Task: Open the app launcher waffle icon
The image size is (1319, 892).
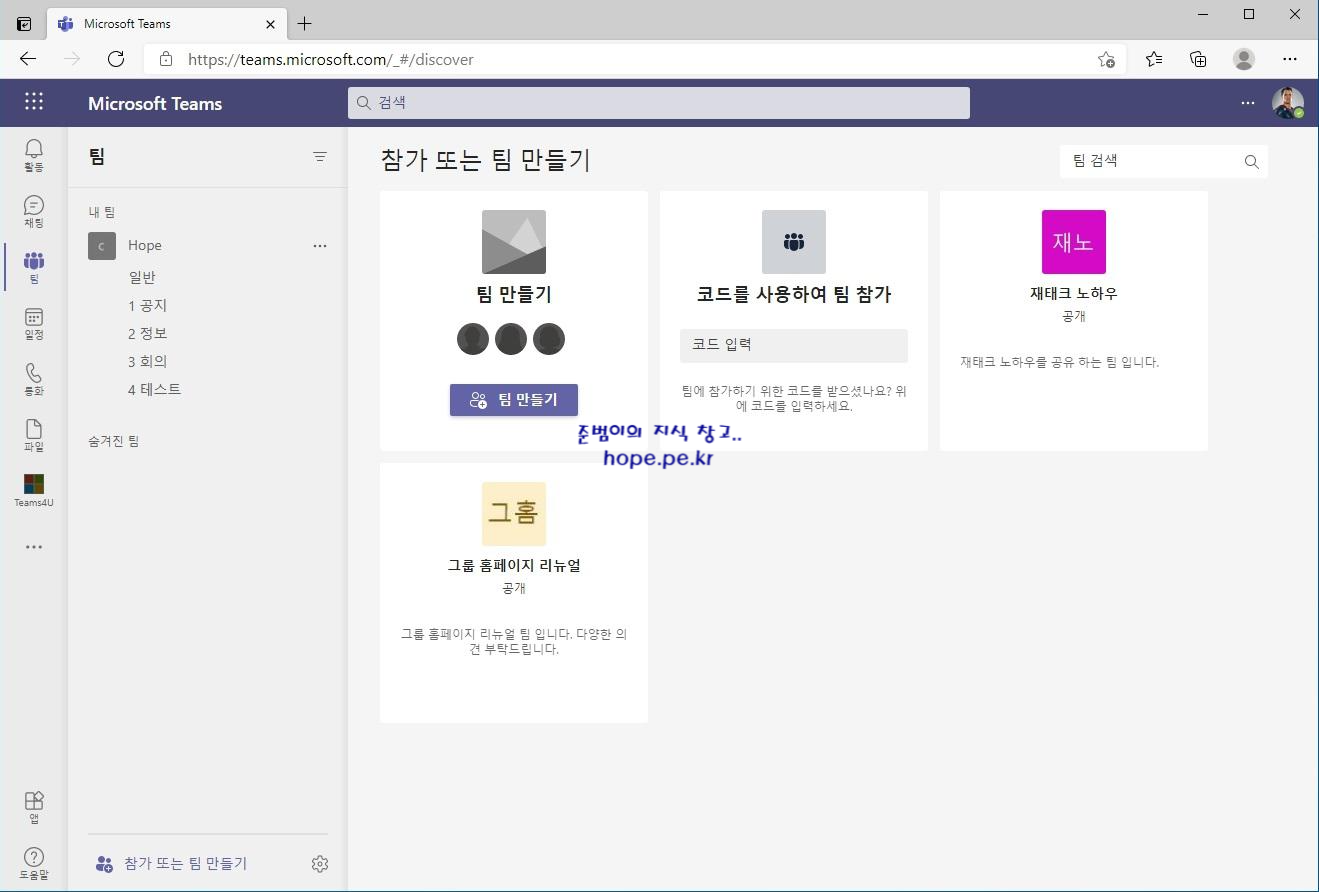Action: coord(34,102)
